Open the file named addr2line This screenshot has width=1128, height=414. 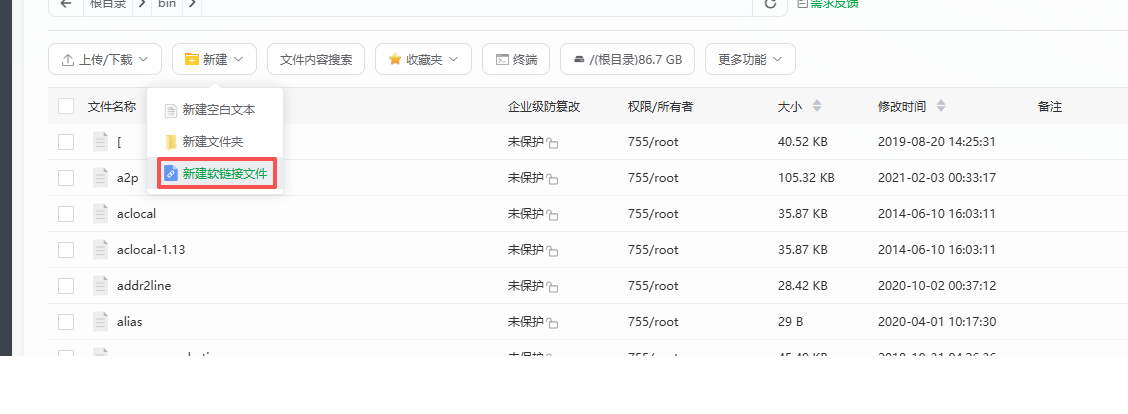coord(144,286)
